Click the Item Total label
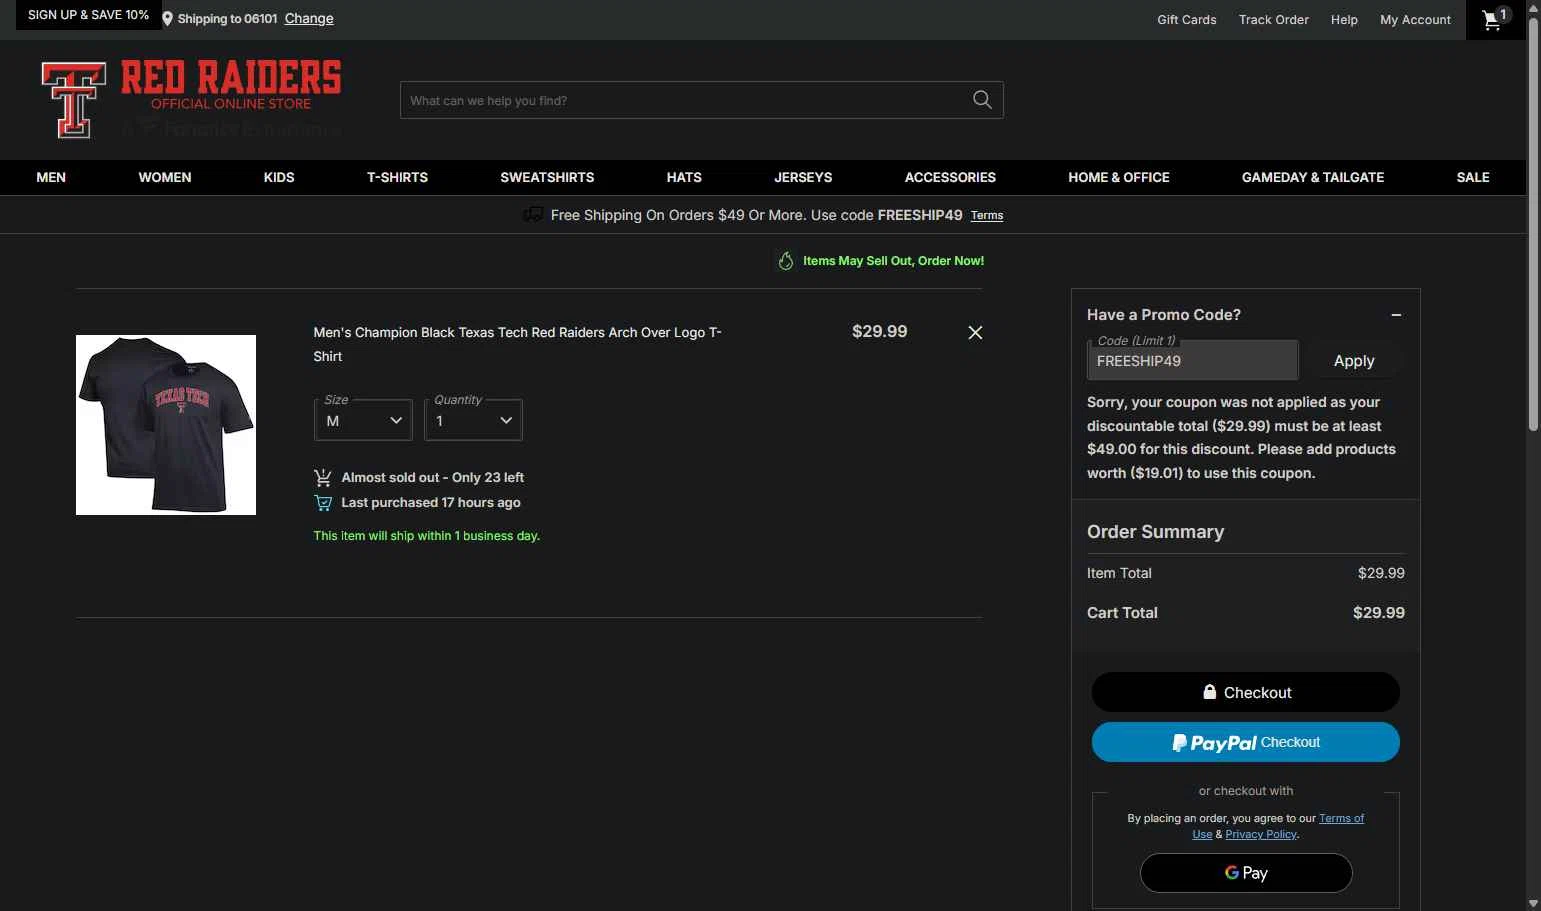The image size is (1541, 911). click(x=1119, y=573)
